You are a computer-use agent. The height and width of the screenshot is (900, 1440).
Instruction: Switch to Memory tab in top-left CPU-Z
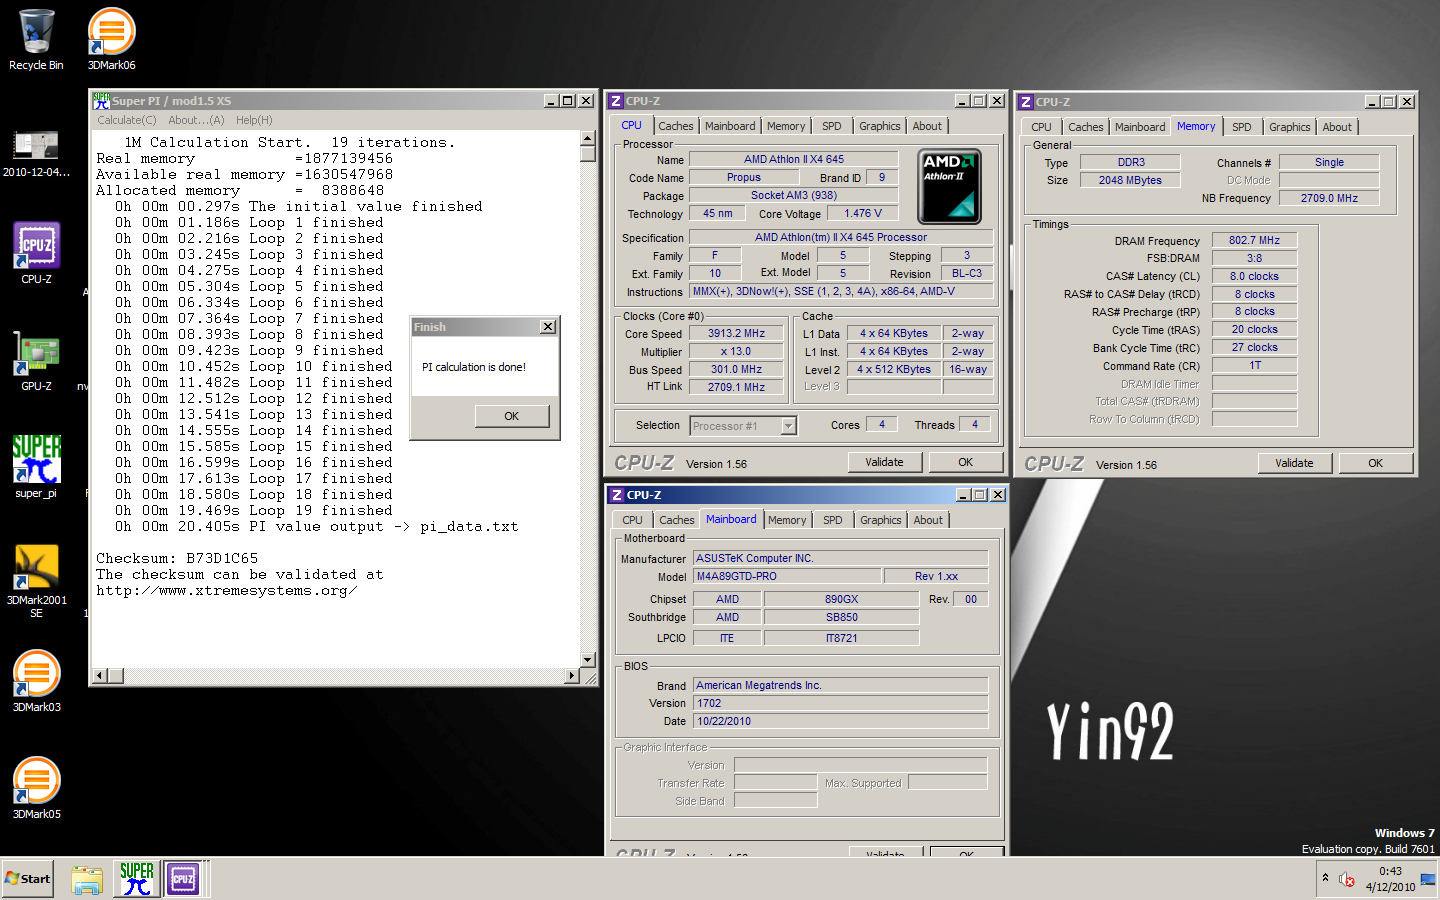coord(786,126)
